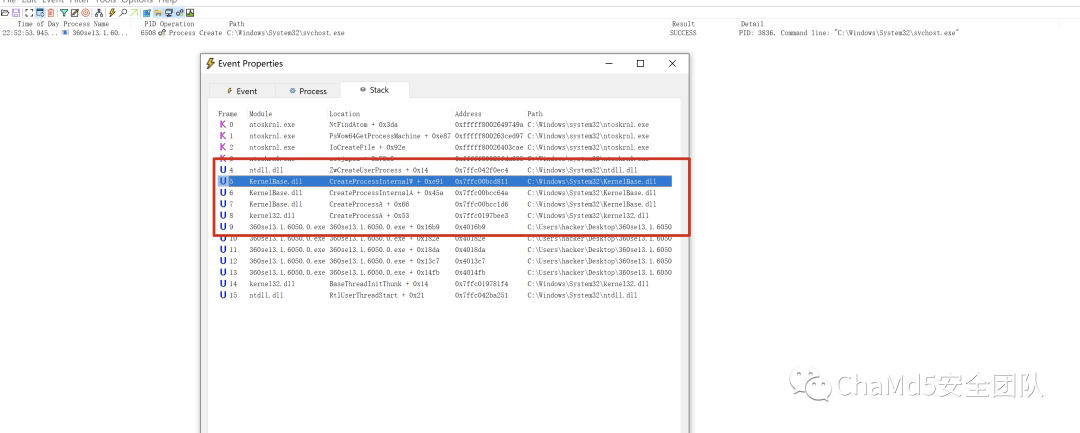The width and height of the screenshot is (1080, 433).
Task: Select the highlighted CreateProcessInternalW + 0xe91 frame
Action: coord(444,181)
